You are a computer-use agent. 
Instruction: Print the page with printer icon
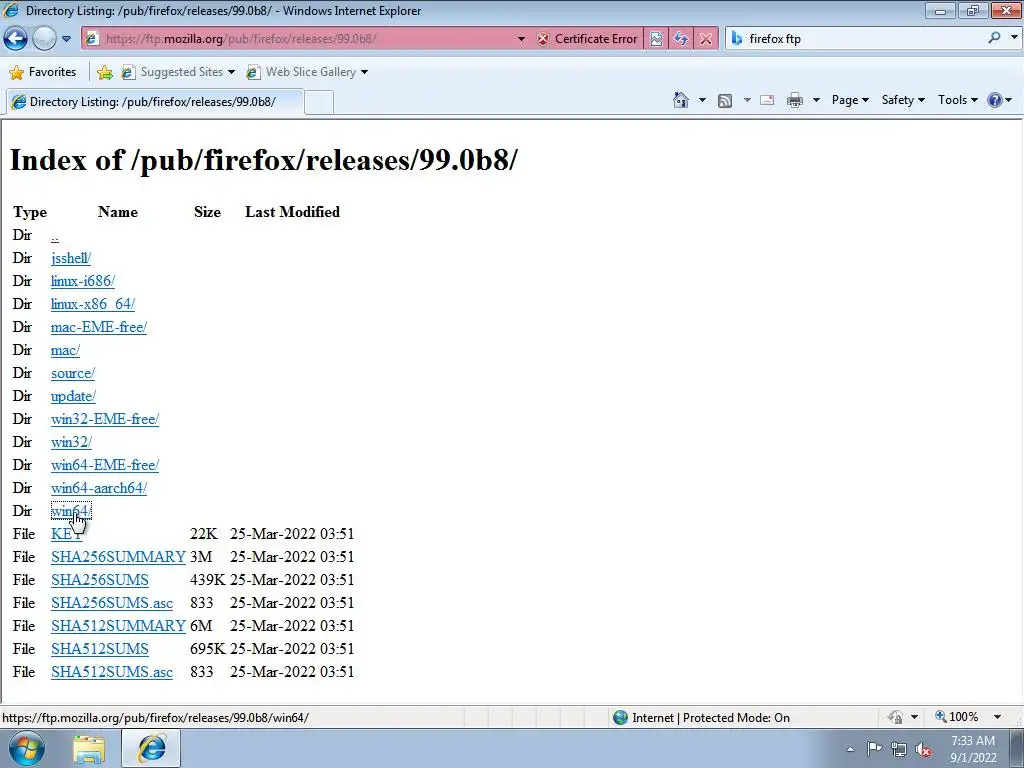click(x=795, y=100)
